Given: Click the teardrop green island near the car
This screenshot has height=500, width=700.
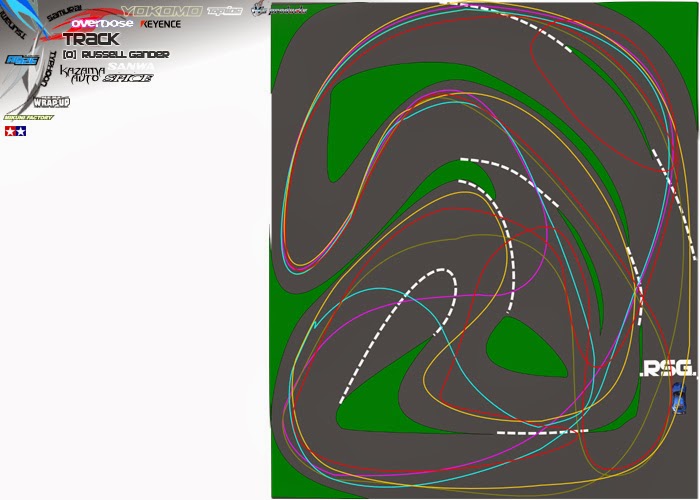Looking at the screenshot, I should [x=525, y=348].
